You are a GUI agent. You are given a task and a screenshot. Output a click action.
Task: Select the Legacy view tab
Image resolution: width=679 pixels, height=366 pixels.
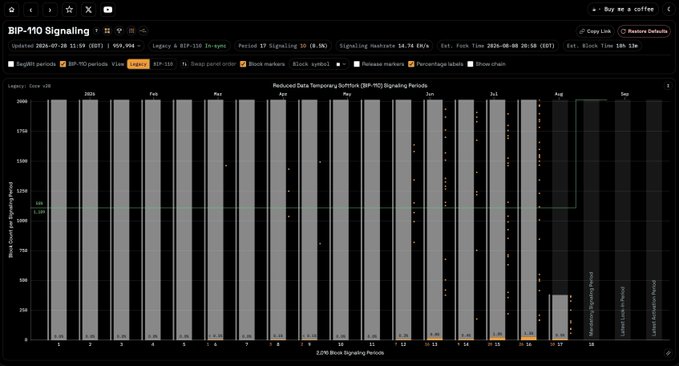tap(138, 64)
